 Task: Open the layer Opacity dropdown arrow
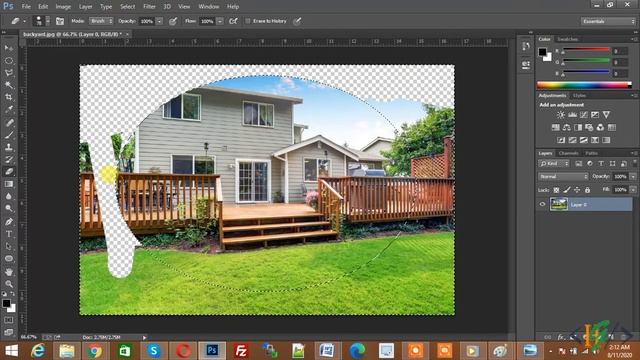pos(633,177)
